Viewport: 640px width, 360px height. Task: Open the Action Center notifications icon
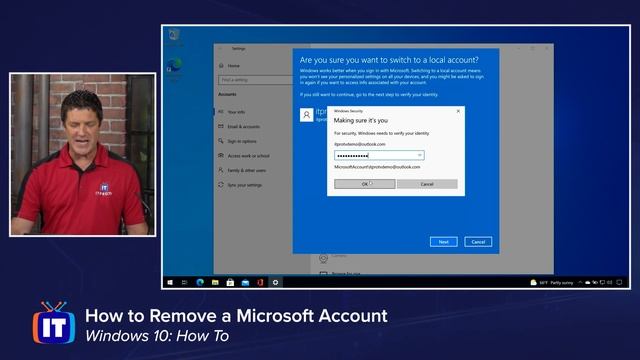coord(619,282)
